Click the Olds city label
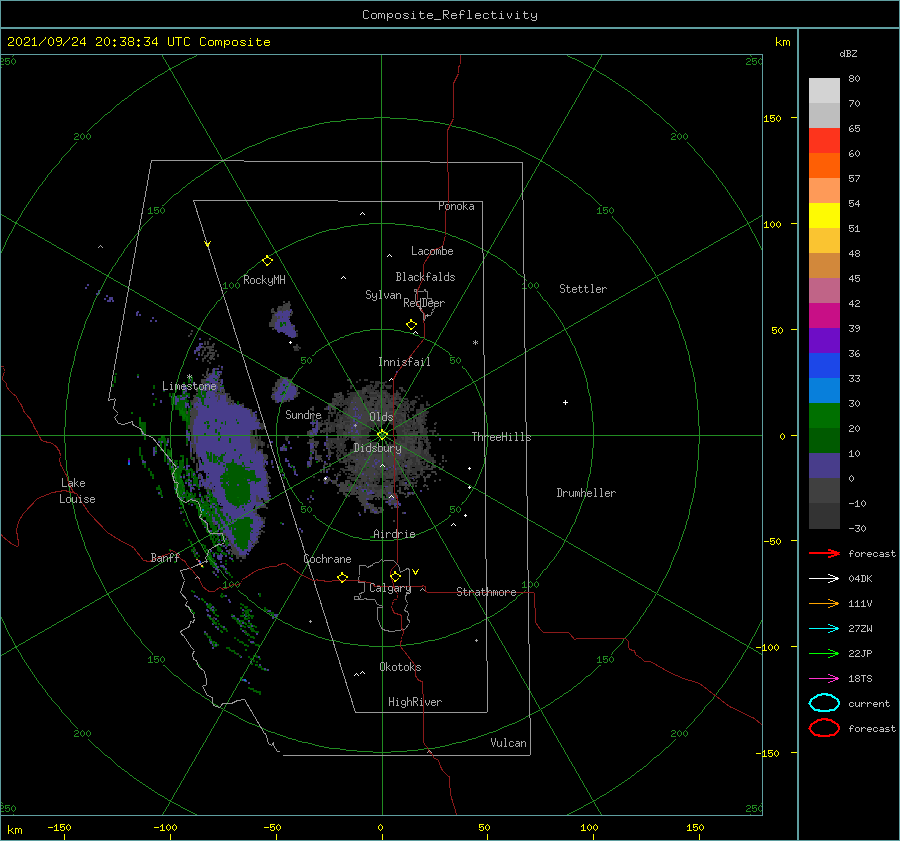Viewport: 900px width, 841px height. point(381,417)
